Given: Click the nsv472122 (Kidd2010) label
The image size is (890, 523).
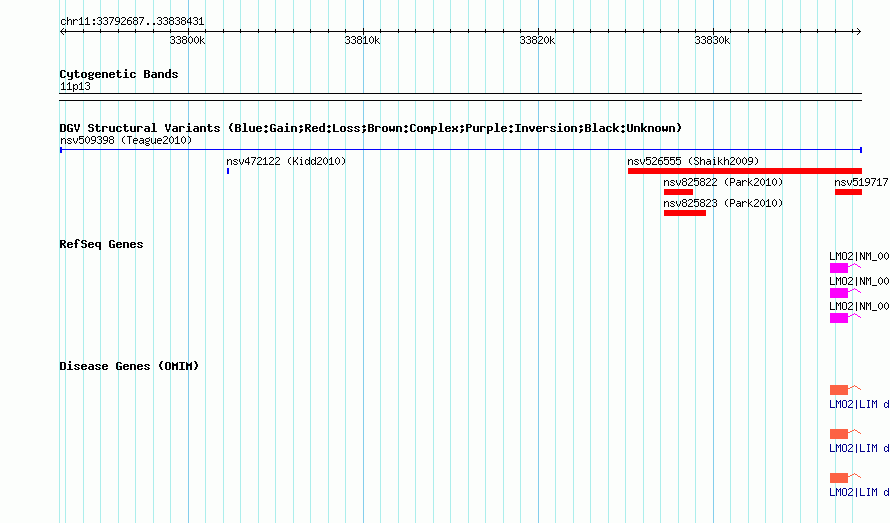Looking at the screenshot, I should pos(286,161).
